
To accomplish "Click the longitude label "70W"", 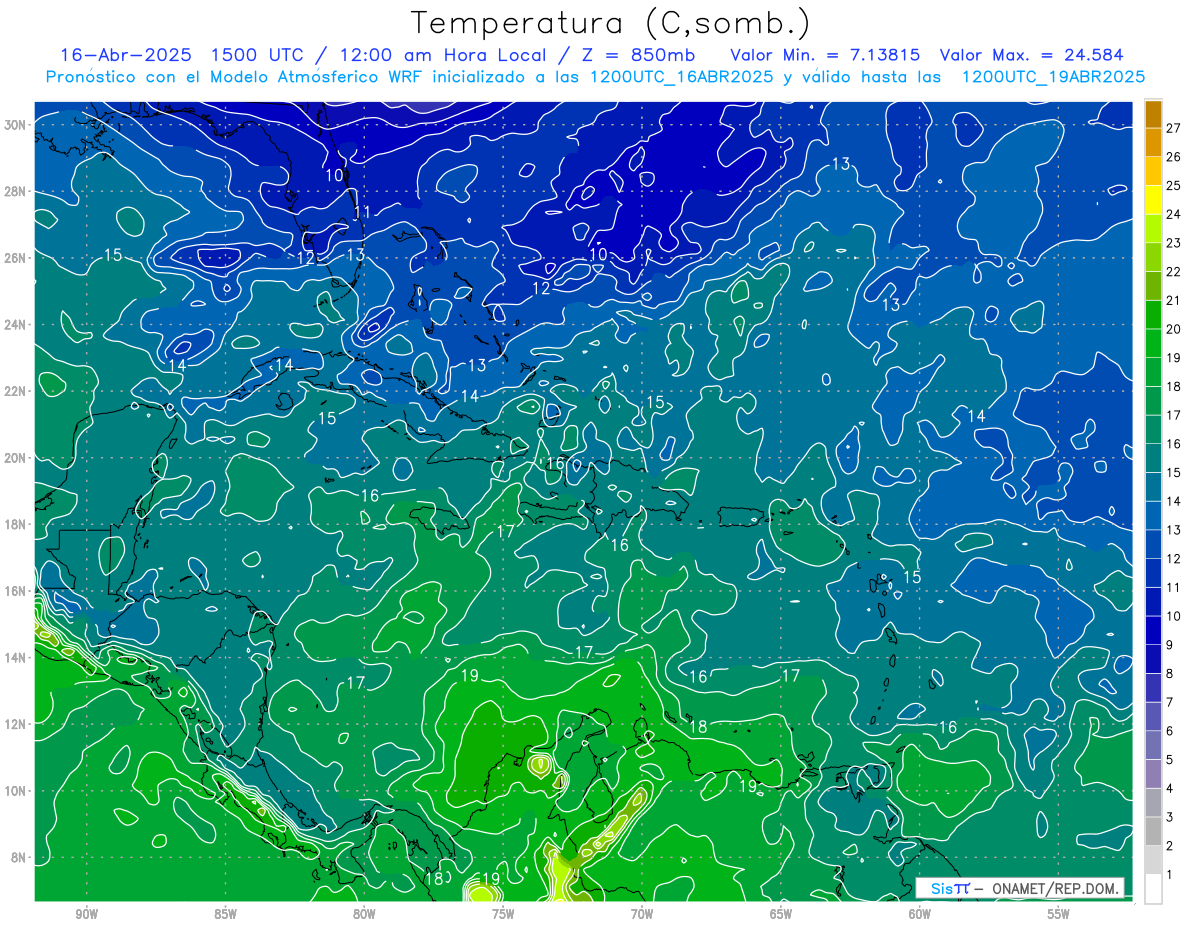I will click(642, 914).
